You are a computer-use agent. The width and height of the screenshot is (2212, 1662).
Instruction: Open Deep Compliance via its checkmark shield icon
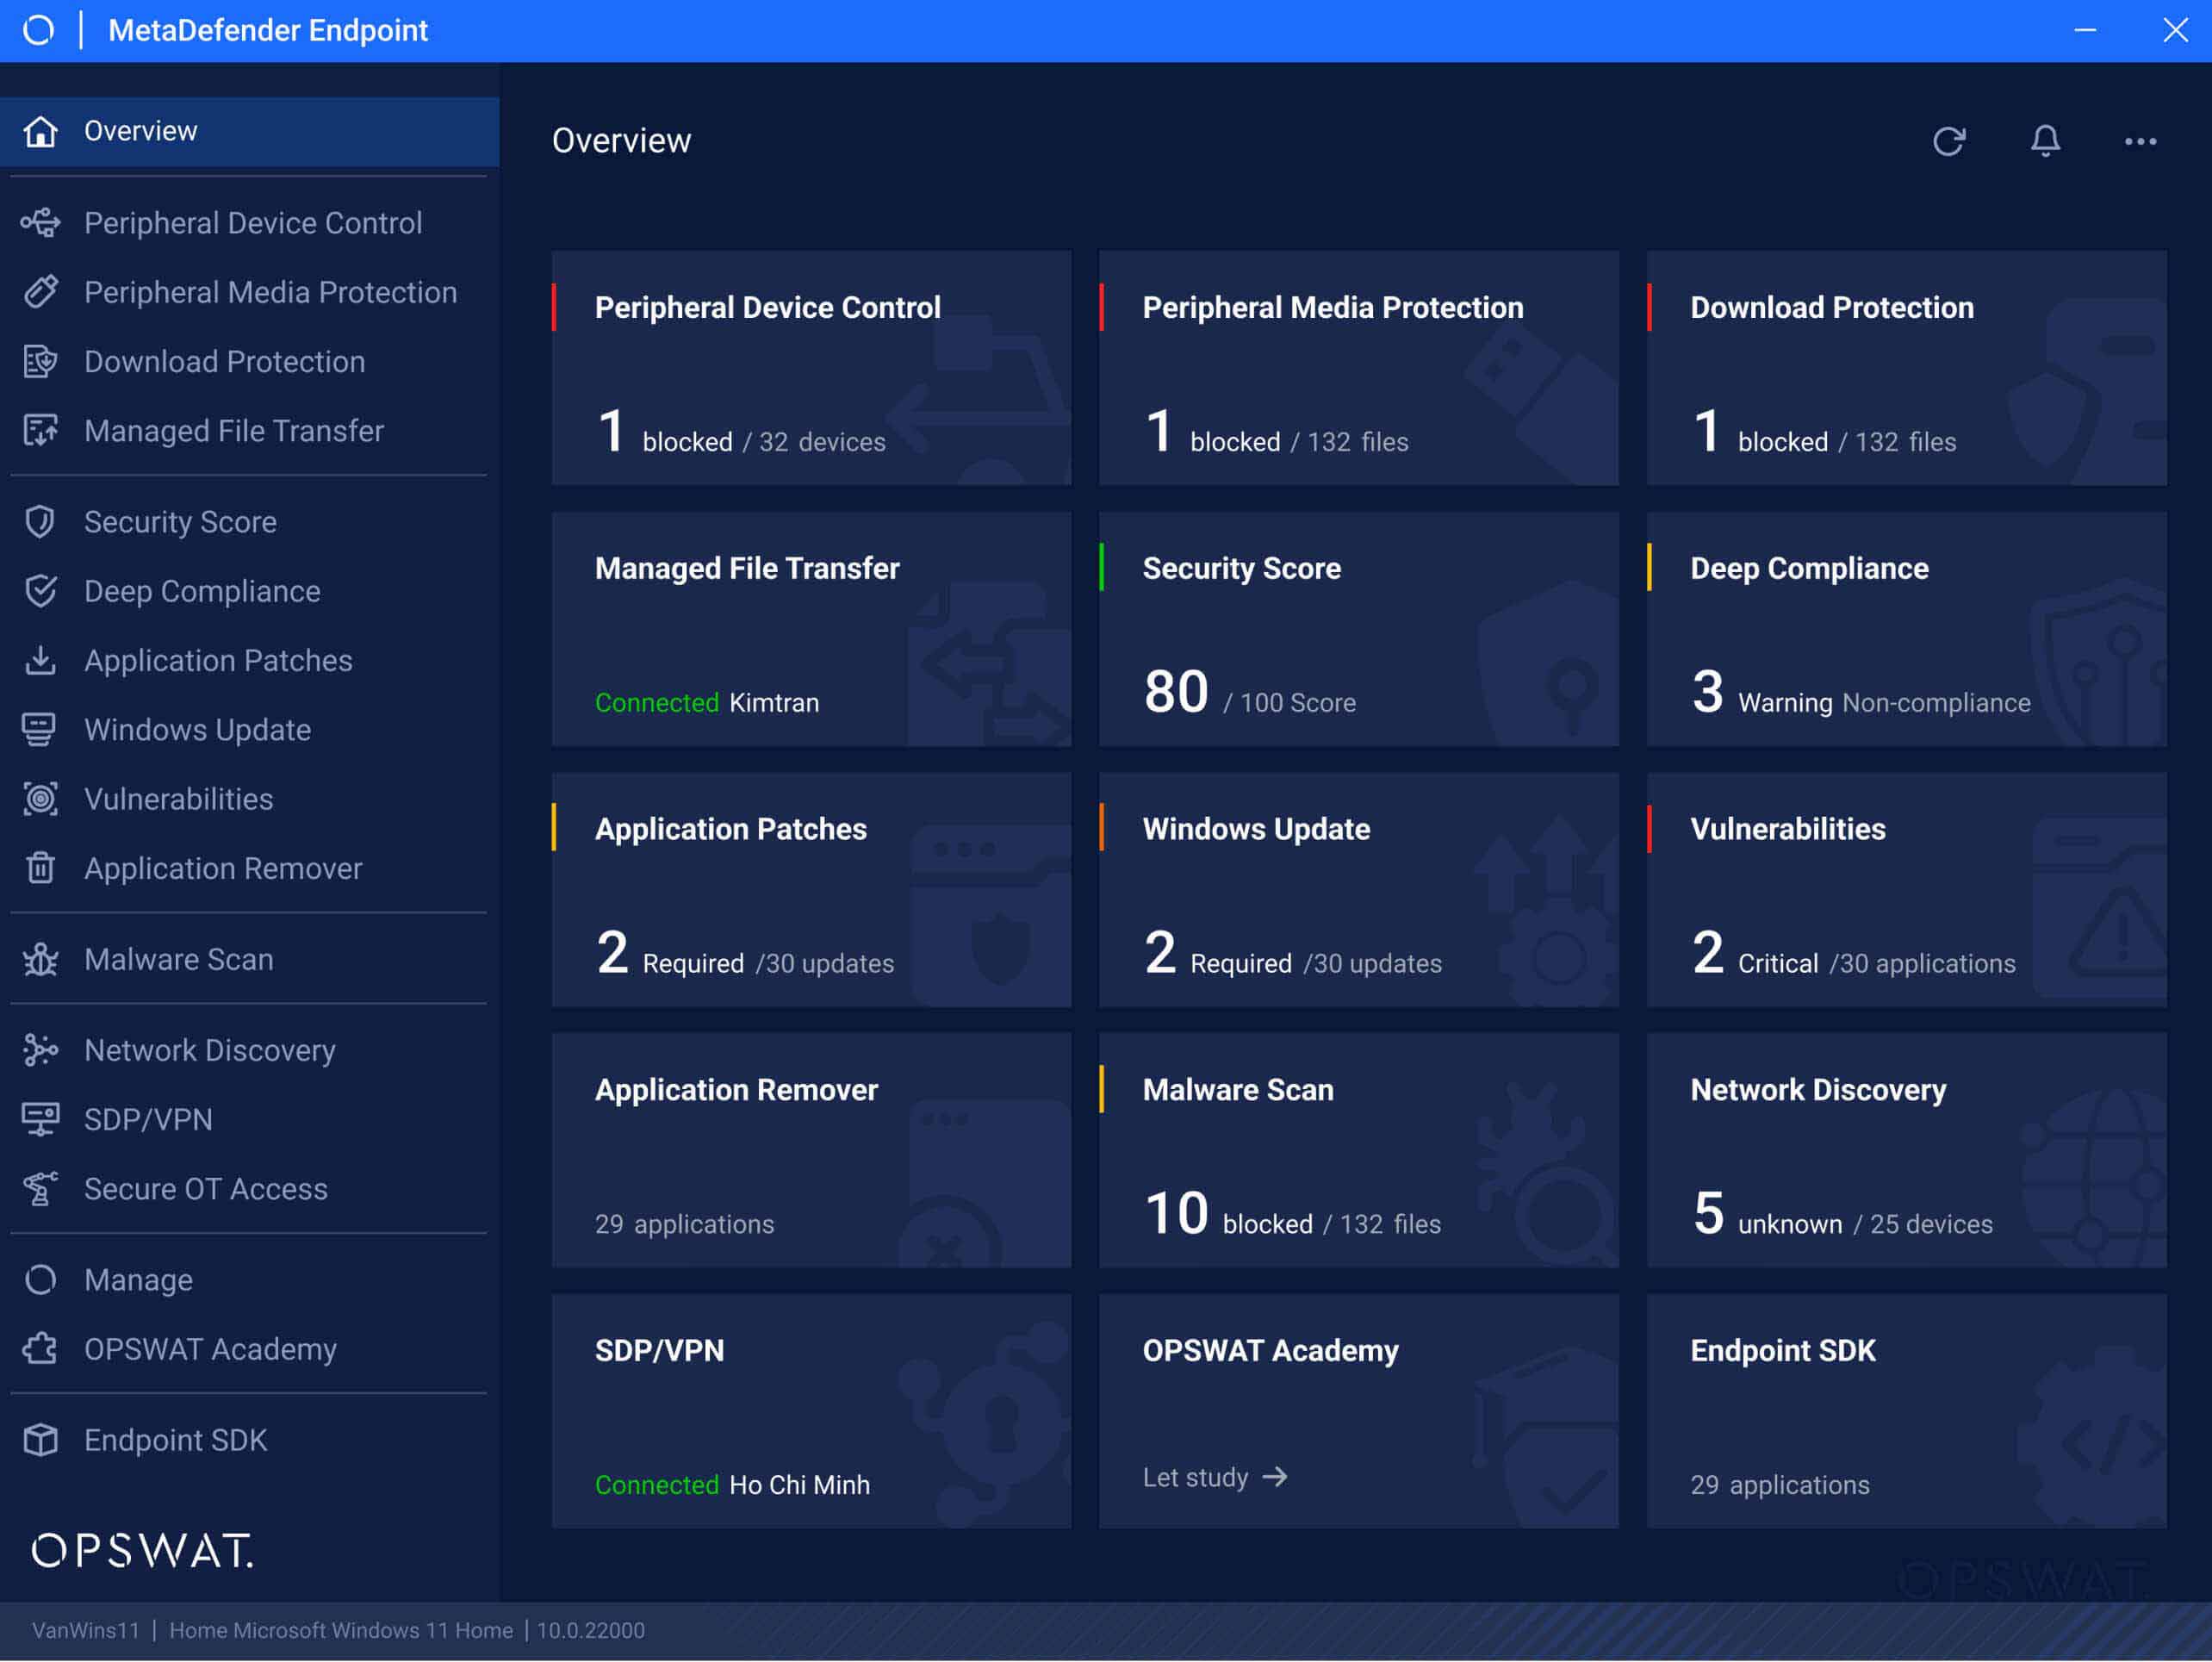(40, 591)
